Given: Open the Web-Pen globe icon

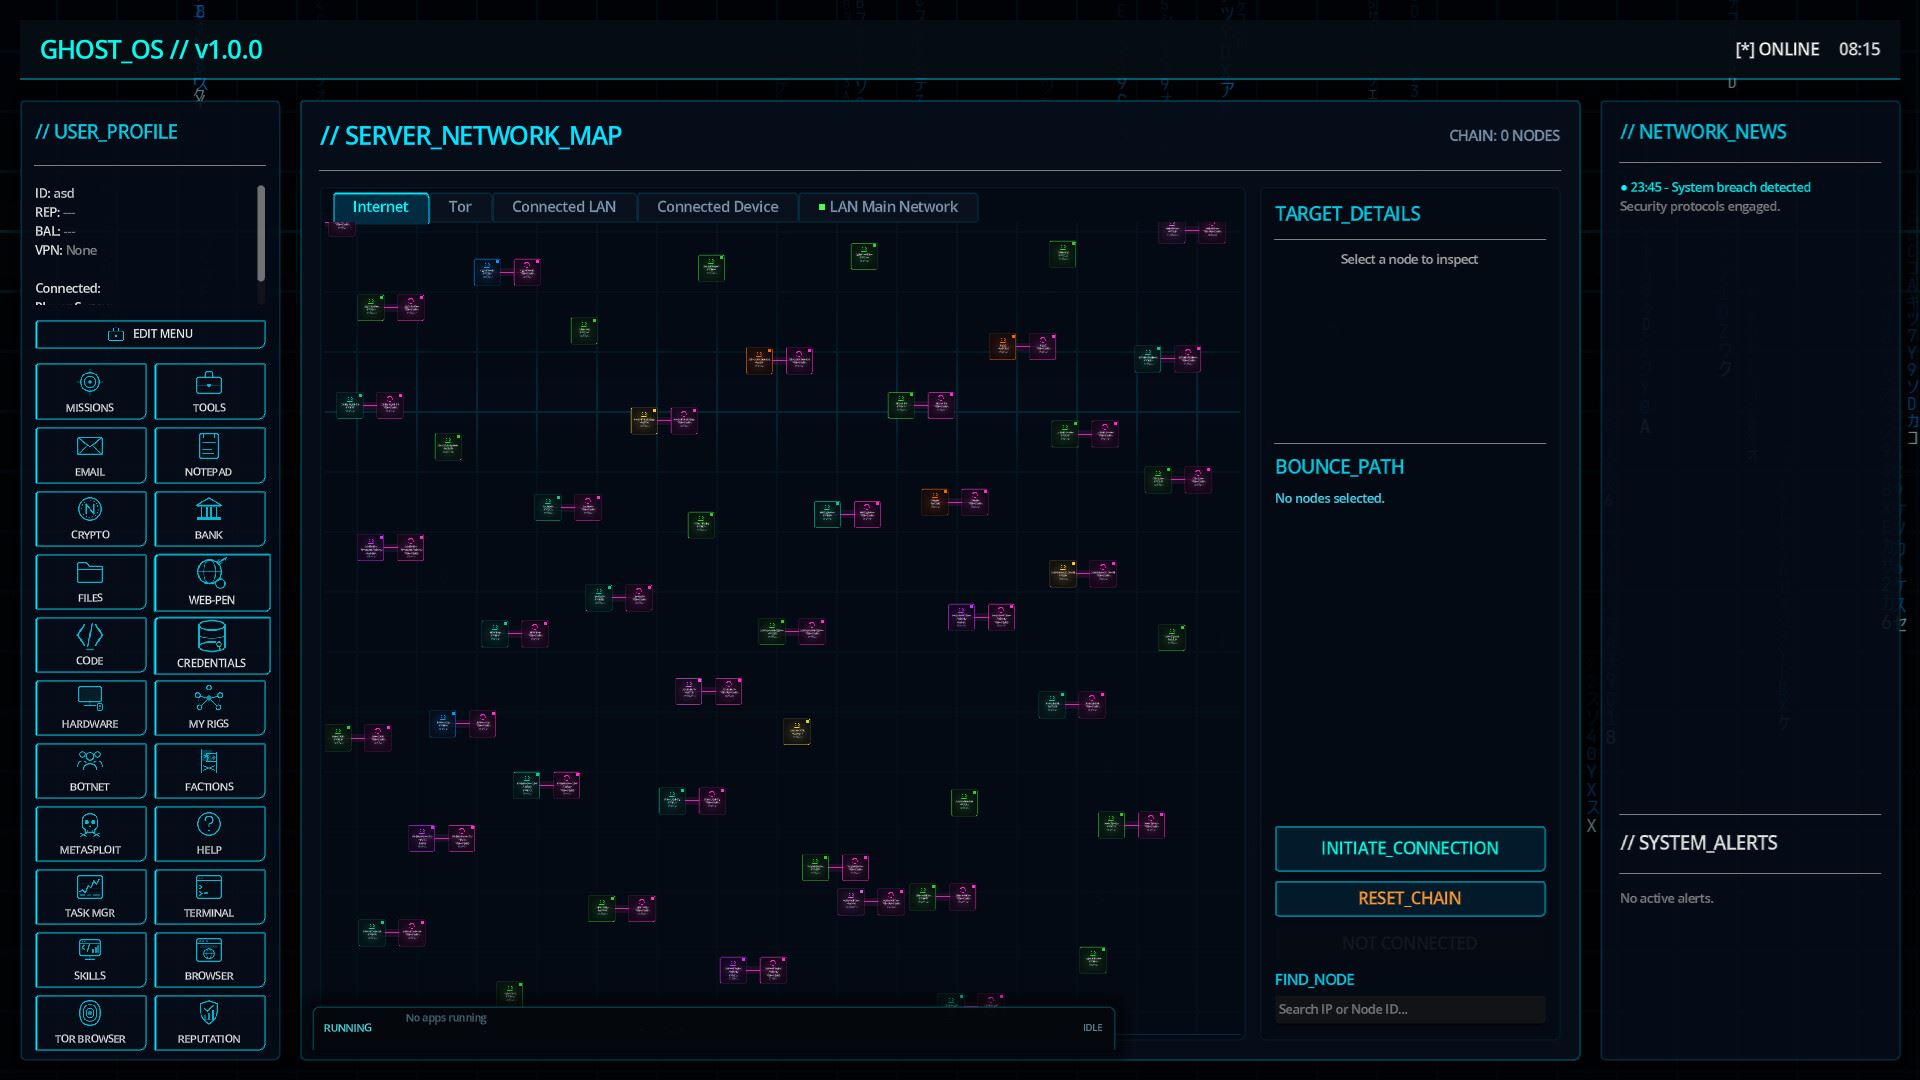Looking at the screenshot, I should pyautogui.click(x=211, y=582).
